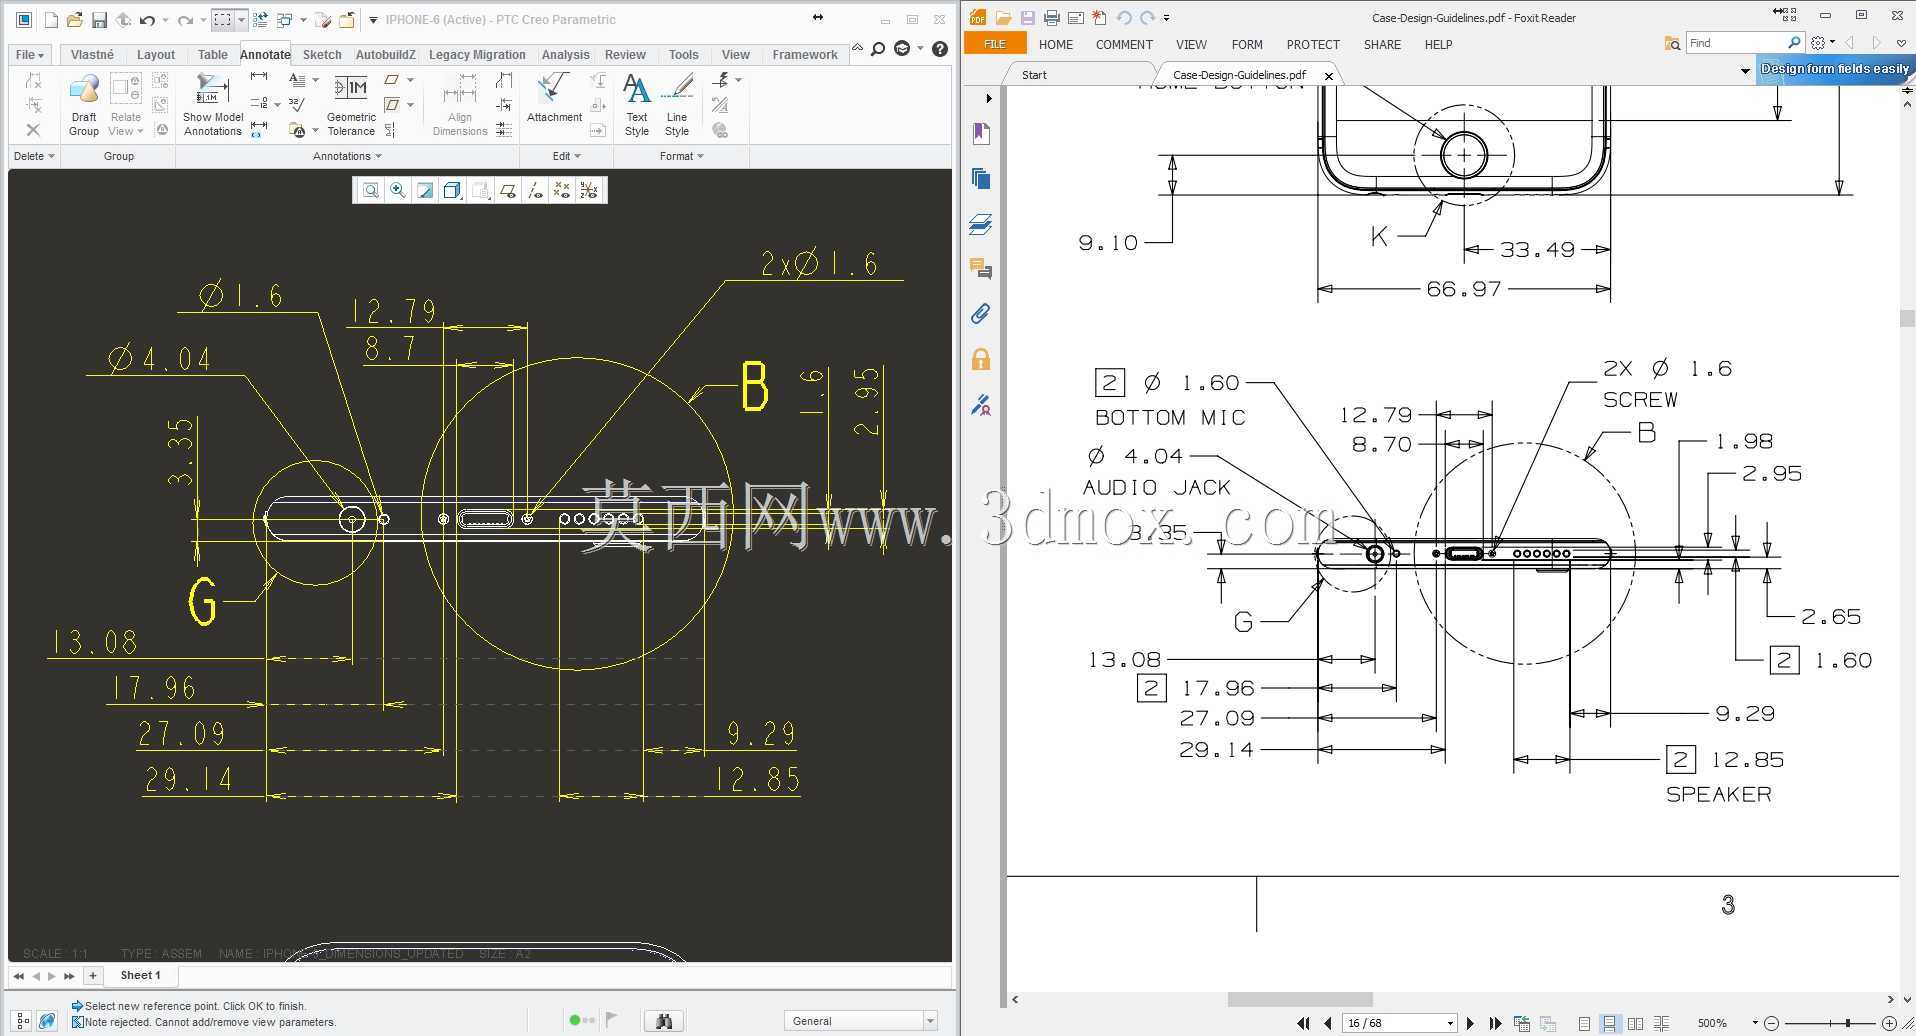Viewport: 1916px width, 1036px height.
Task: Click the binoculars find icon in Creo status bar
Action: pos(664,1021)
